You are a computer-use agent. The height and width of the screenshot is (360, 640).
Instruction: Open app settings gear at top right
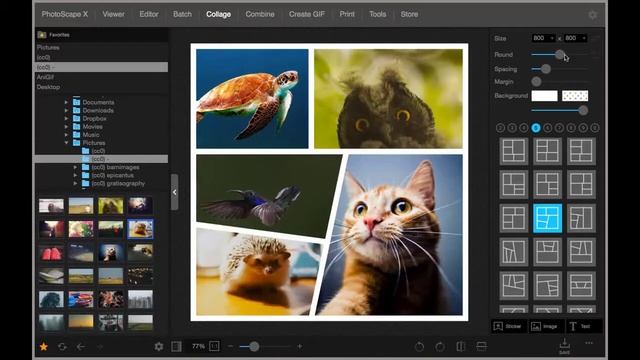tap(592, 15)
